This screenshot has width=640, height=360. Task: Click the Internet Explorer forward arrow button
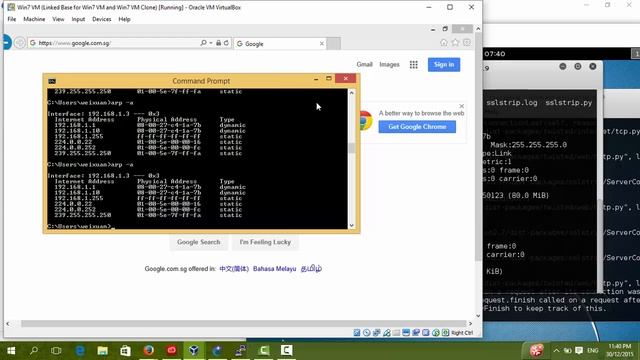(x=19, y=42)
